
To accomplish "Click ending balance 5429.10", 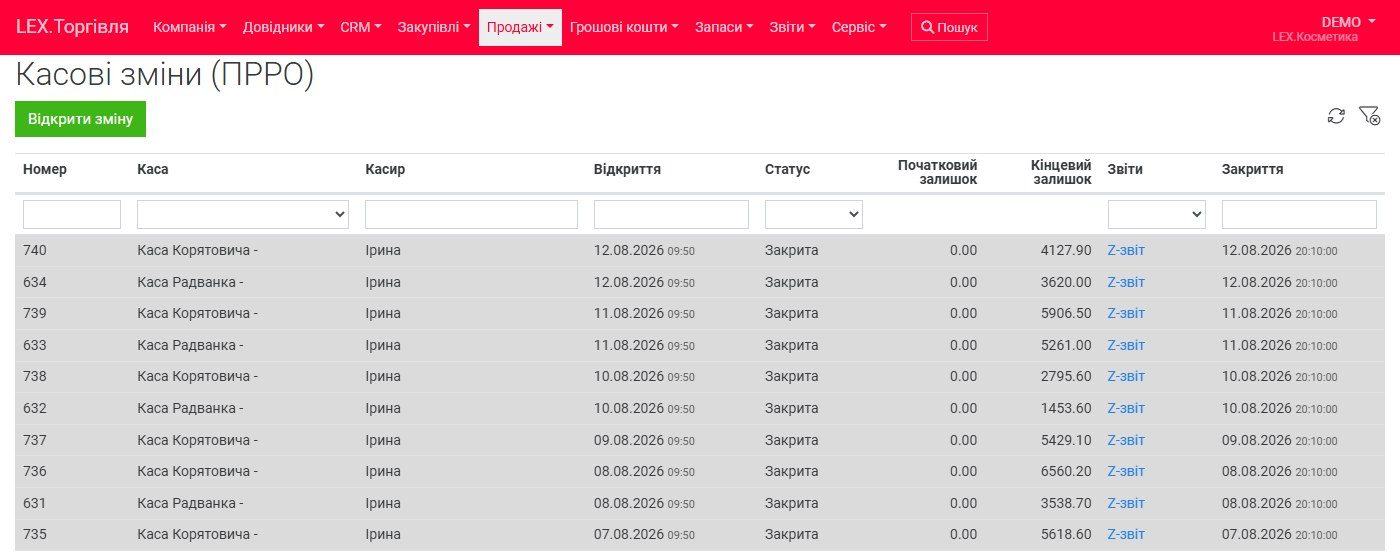I will pyautogui.click(x=1066, y=440).
